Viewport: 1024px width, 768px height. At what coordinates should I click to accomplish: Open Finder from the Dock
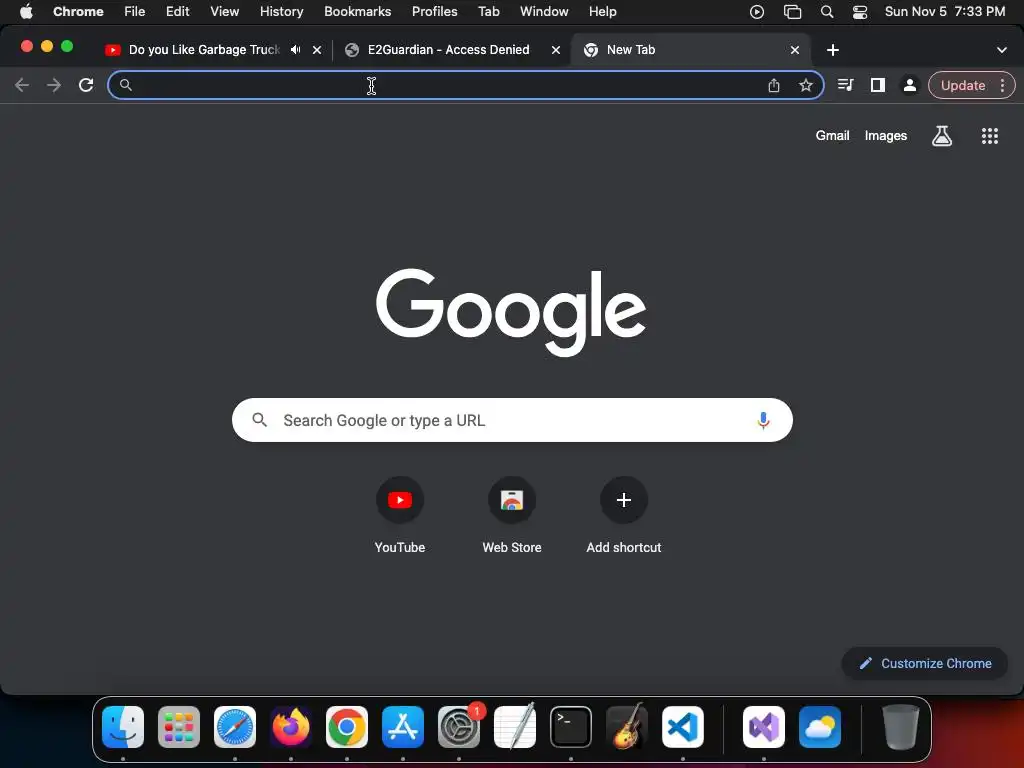tap(123, 727)
